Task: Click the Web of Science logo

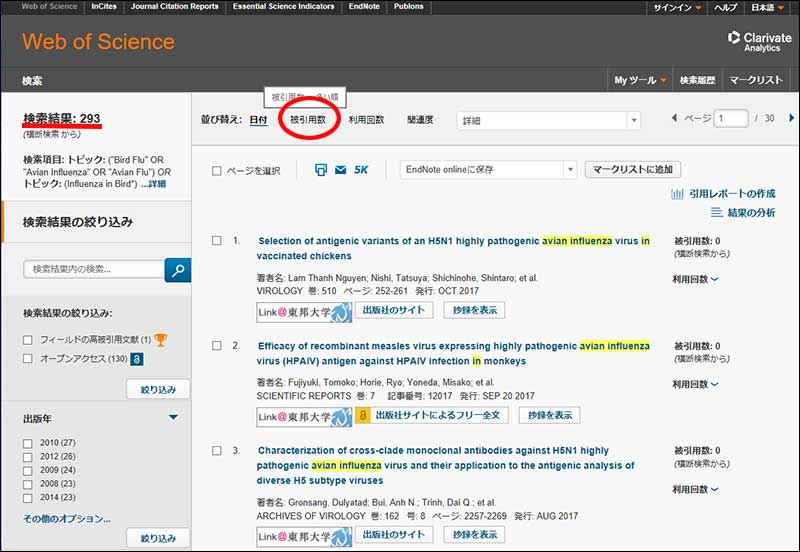Action: (98, 42)
